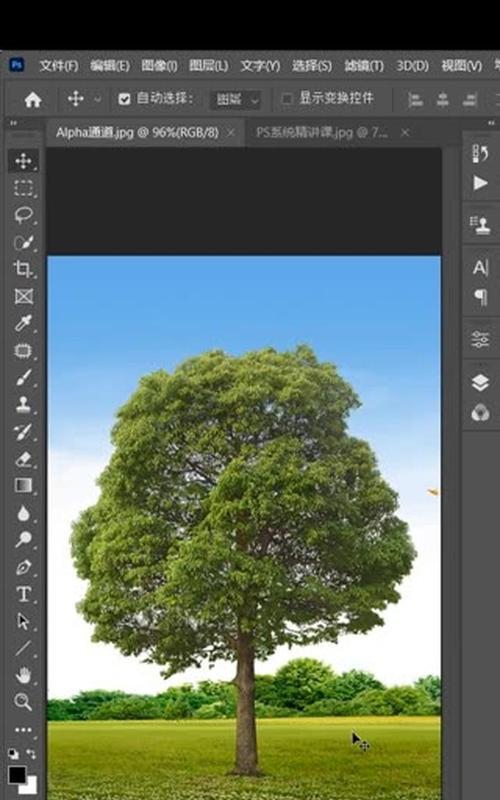Open the Layers panel icon
Screen dimensions: 500x800
480,383
